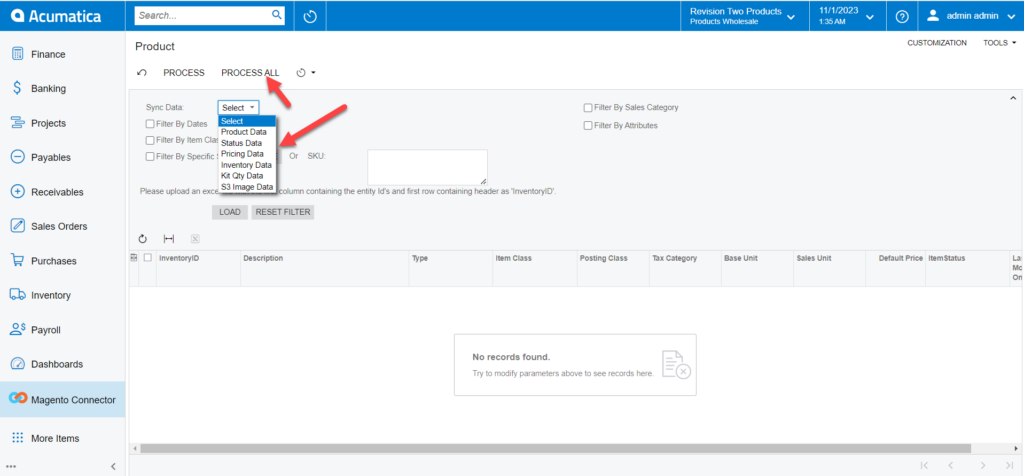Image resolution: width=1024 pixels, height=476 pixels.
Task: Open the recent history clock icon
Action: (310, 16)
